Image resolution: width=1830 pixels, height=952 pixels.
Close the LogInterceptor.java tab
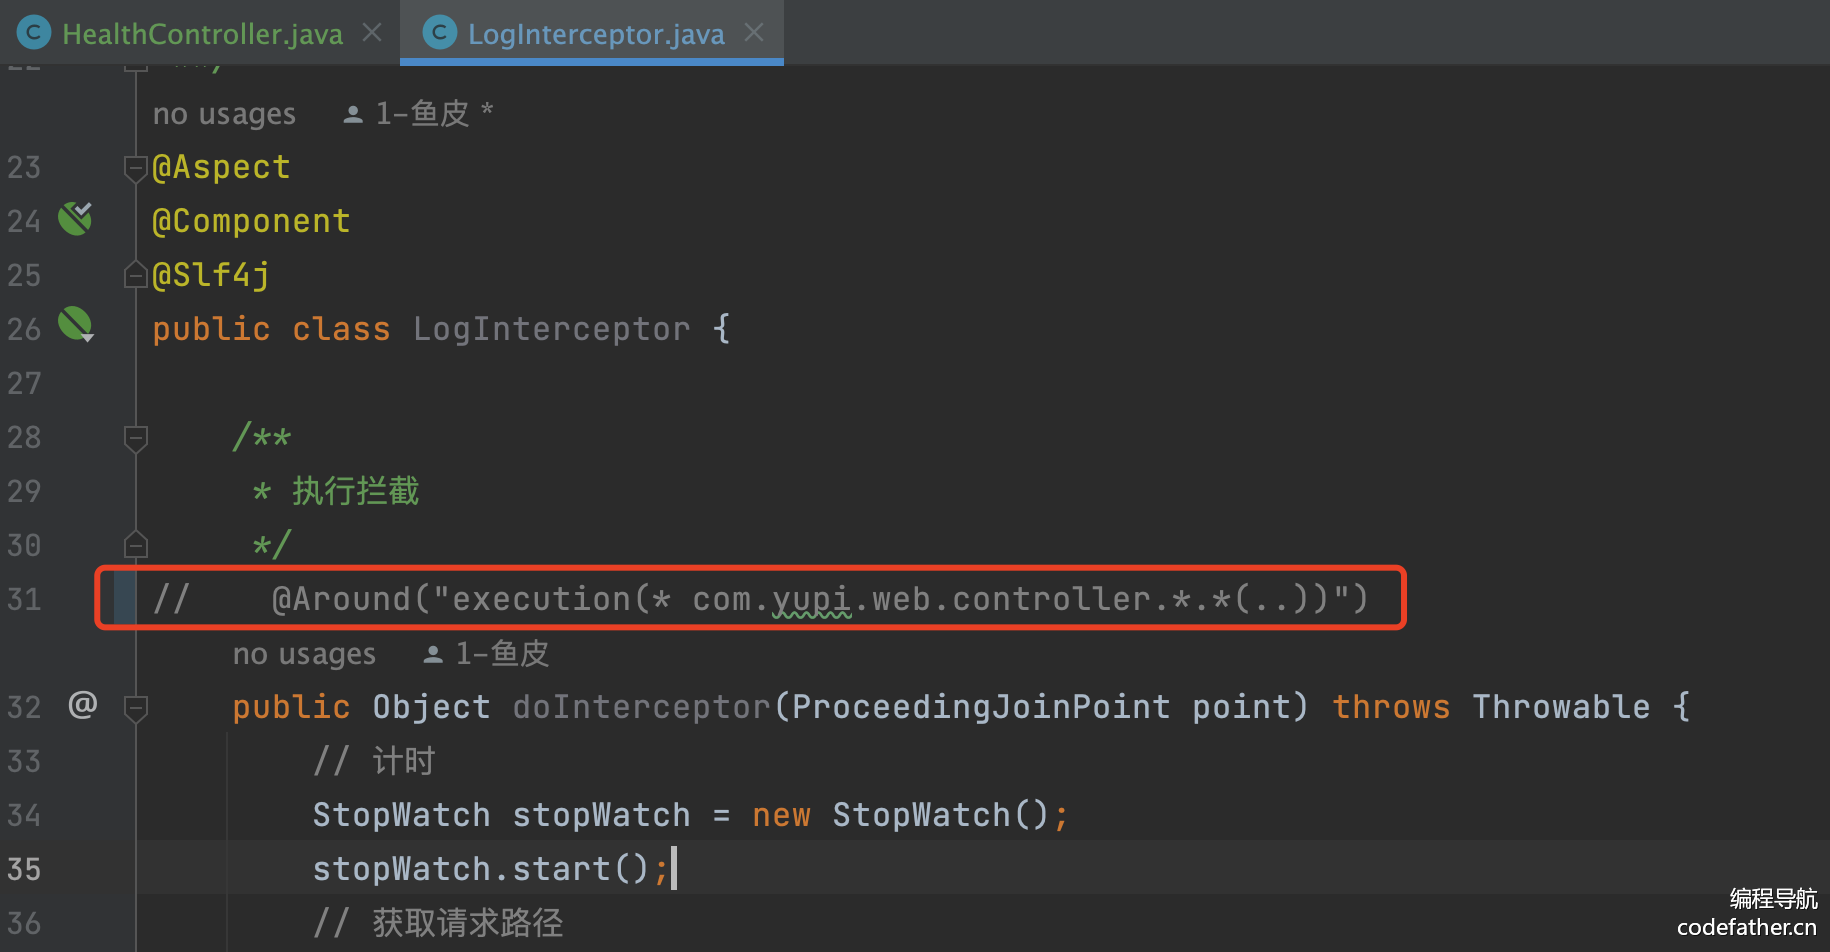coord(754,33)
